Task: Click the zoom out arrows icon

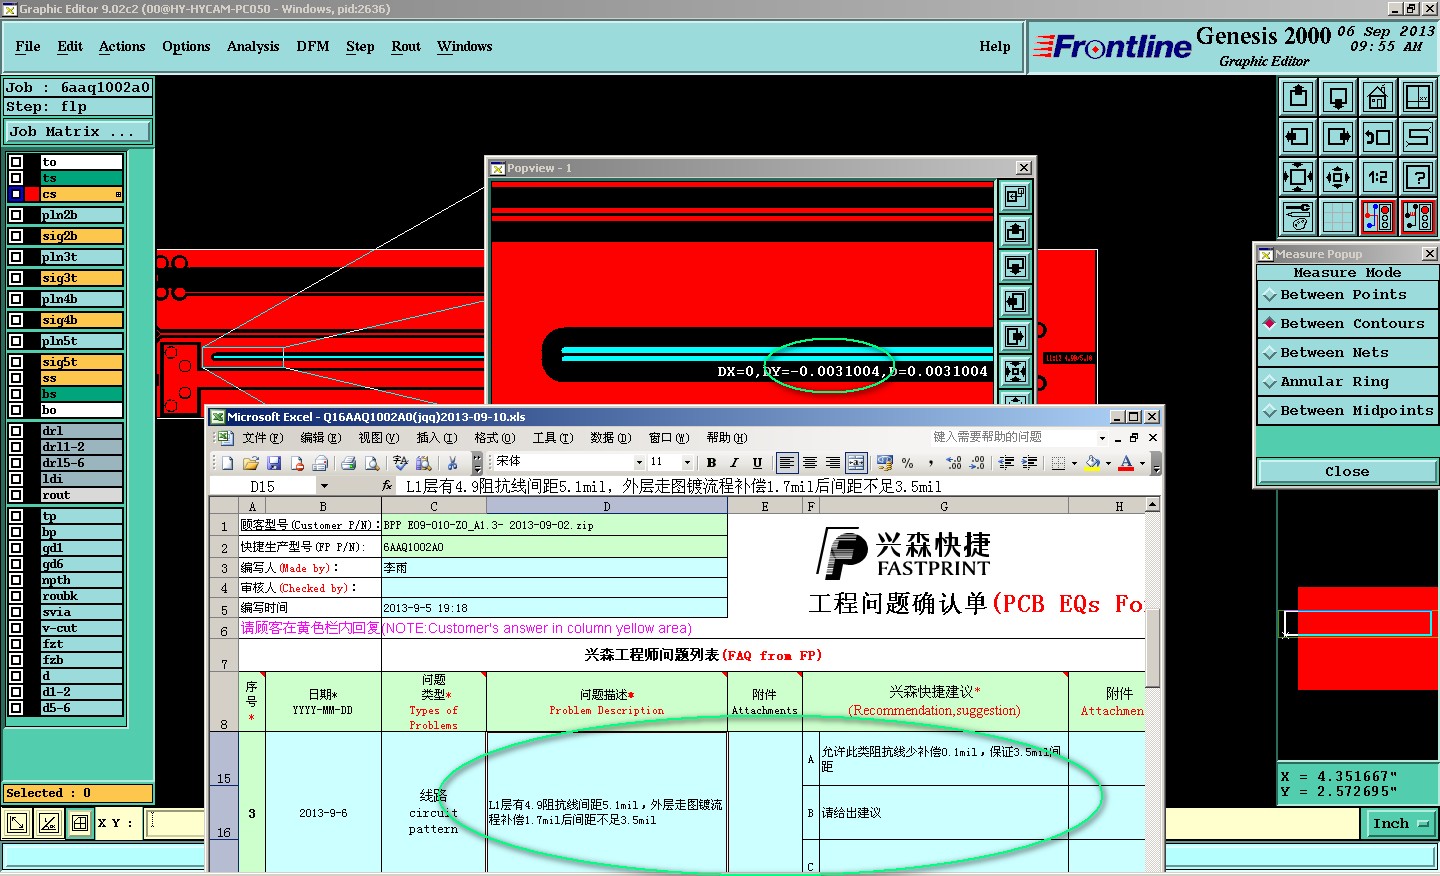Action: pyautogui.click(x=1338, y=177)
